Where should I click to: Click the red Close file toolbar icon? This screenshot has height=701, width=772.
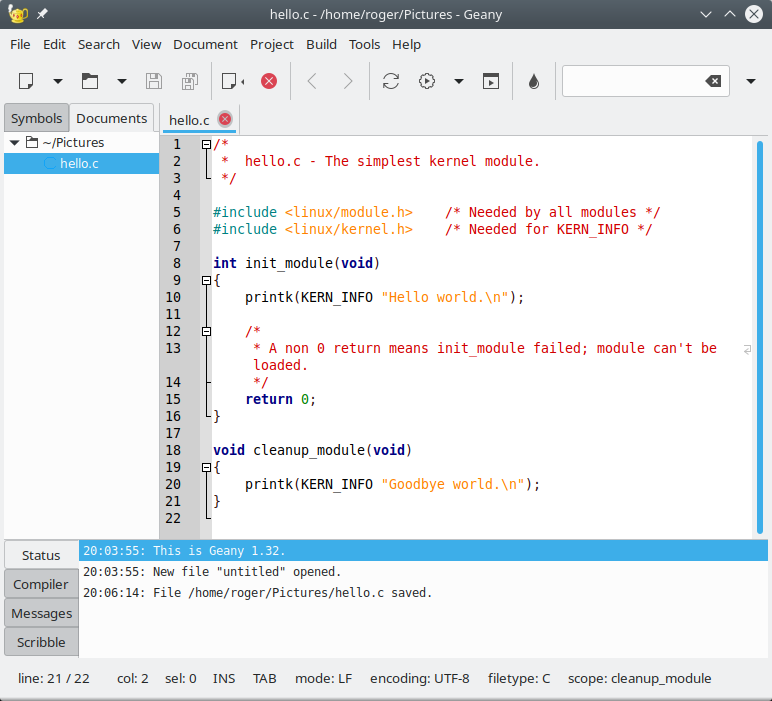pos(269,81)
